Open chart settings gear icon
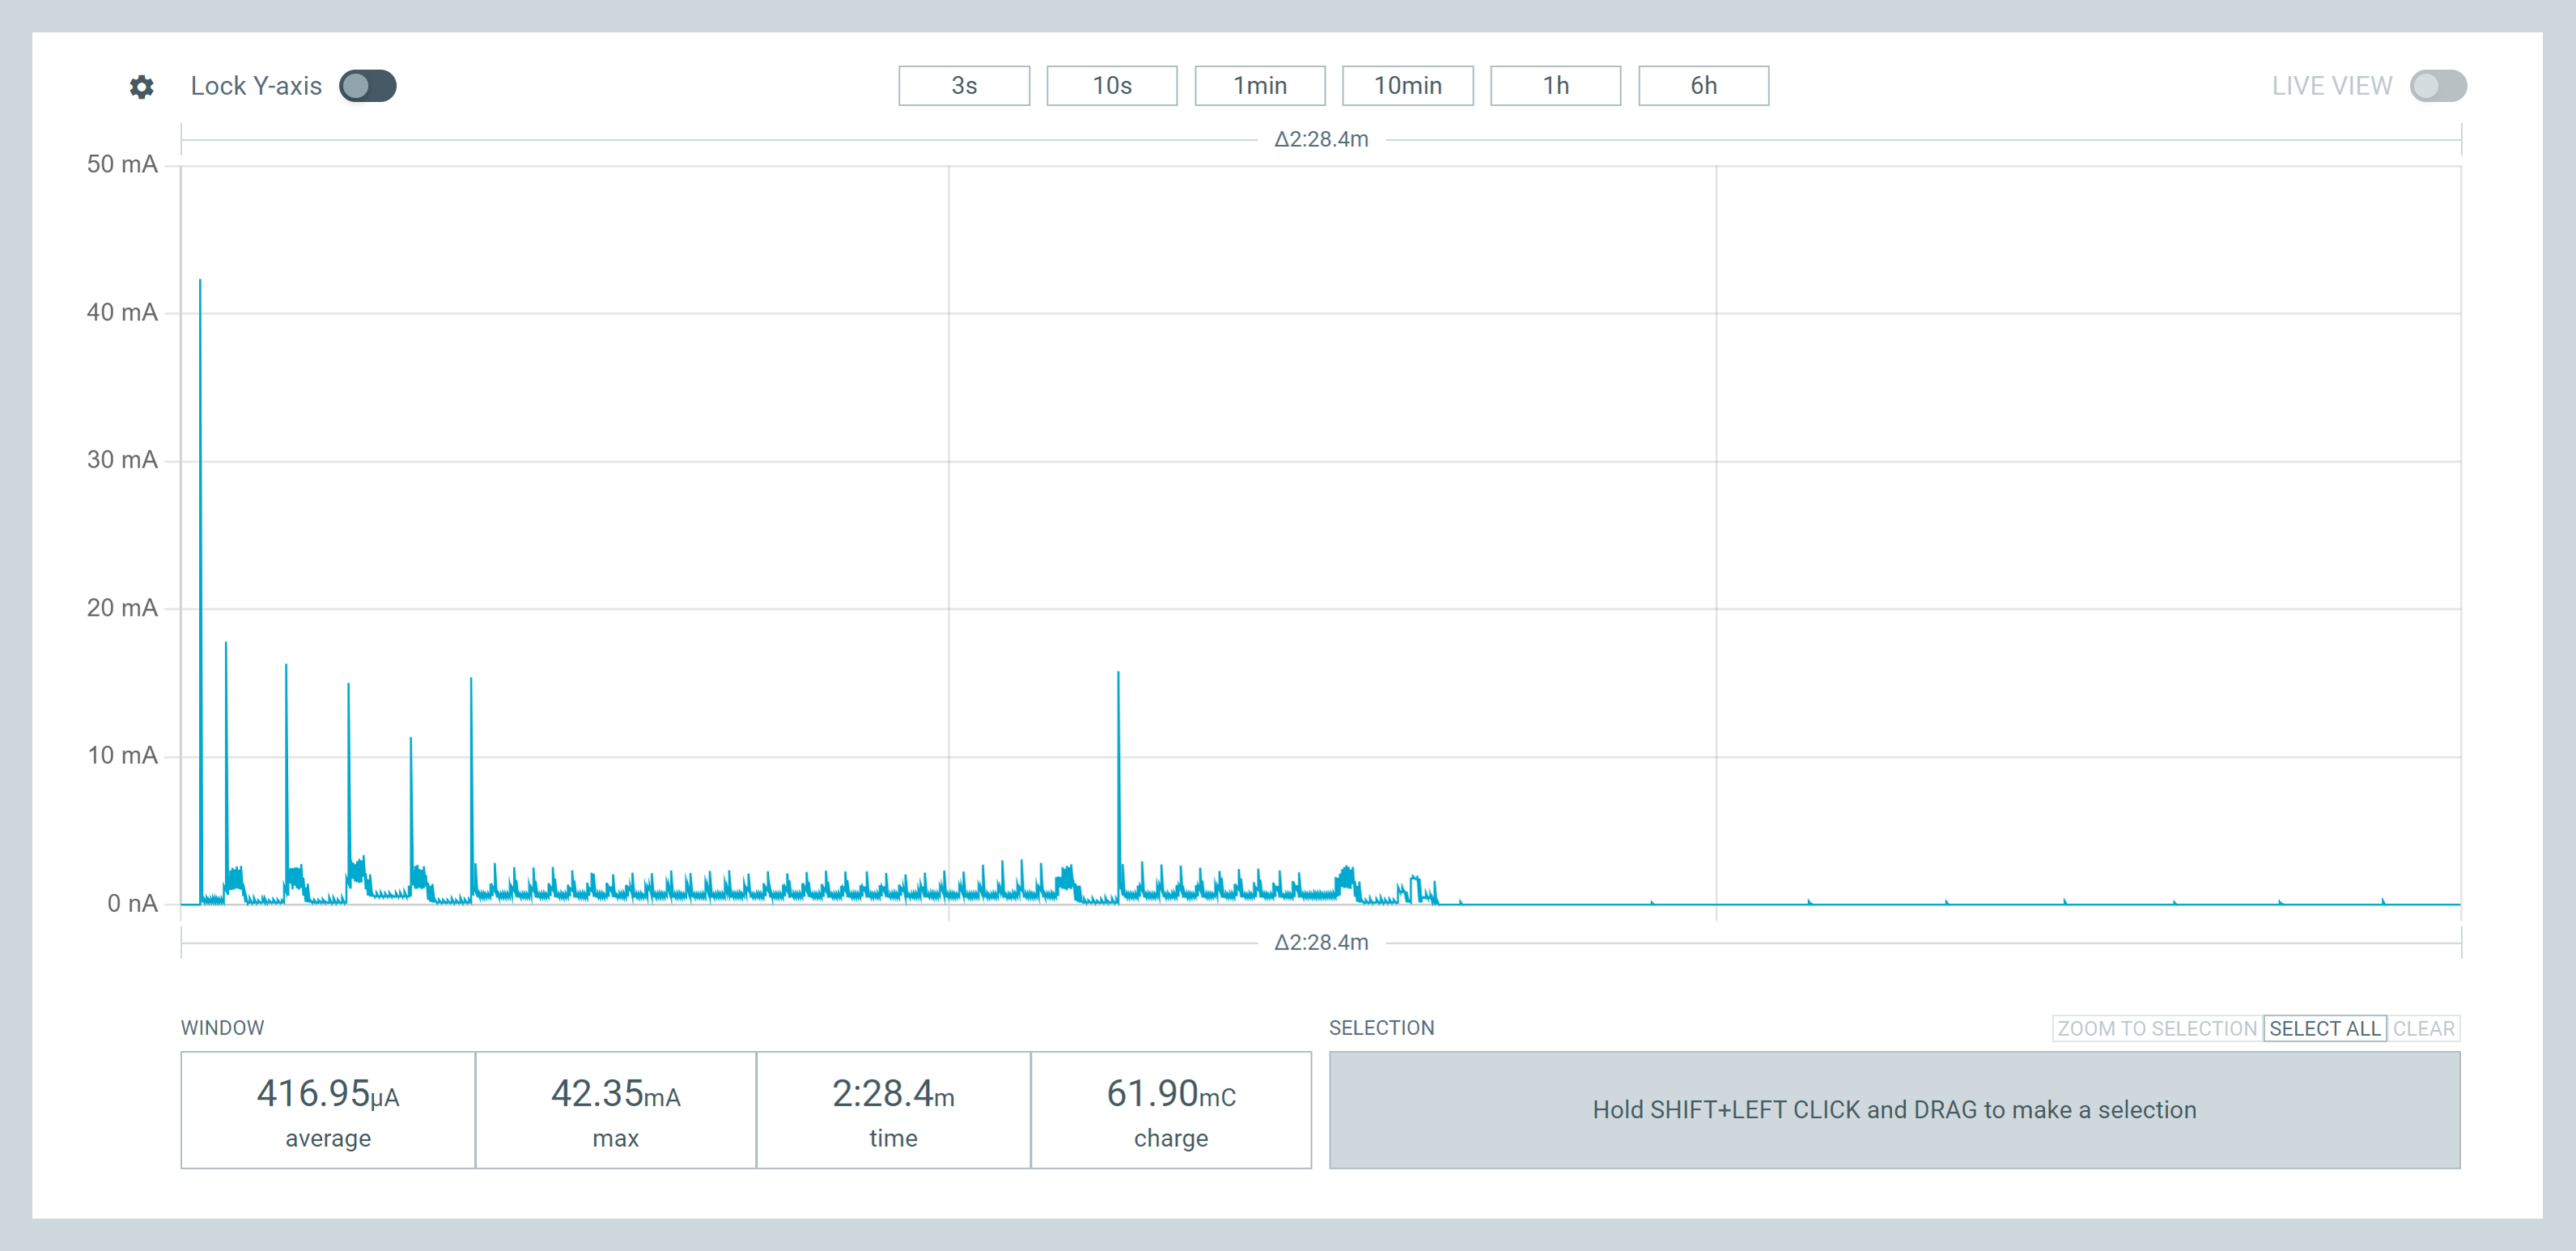This screenshot has width=2576, height=1251. click(142, 87)
